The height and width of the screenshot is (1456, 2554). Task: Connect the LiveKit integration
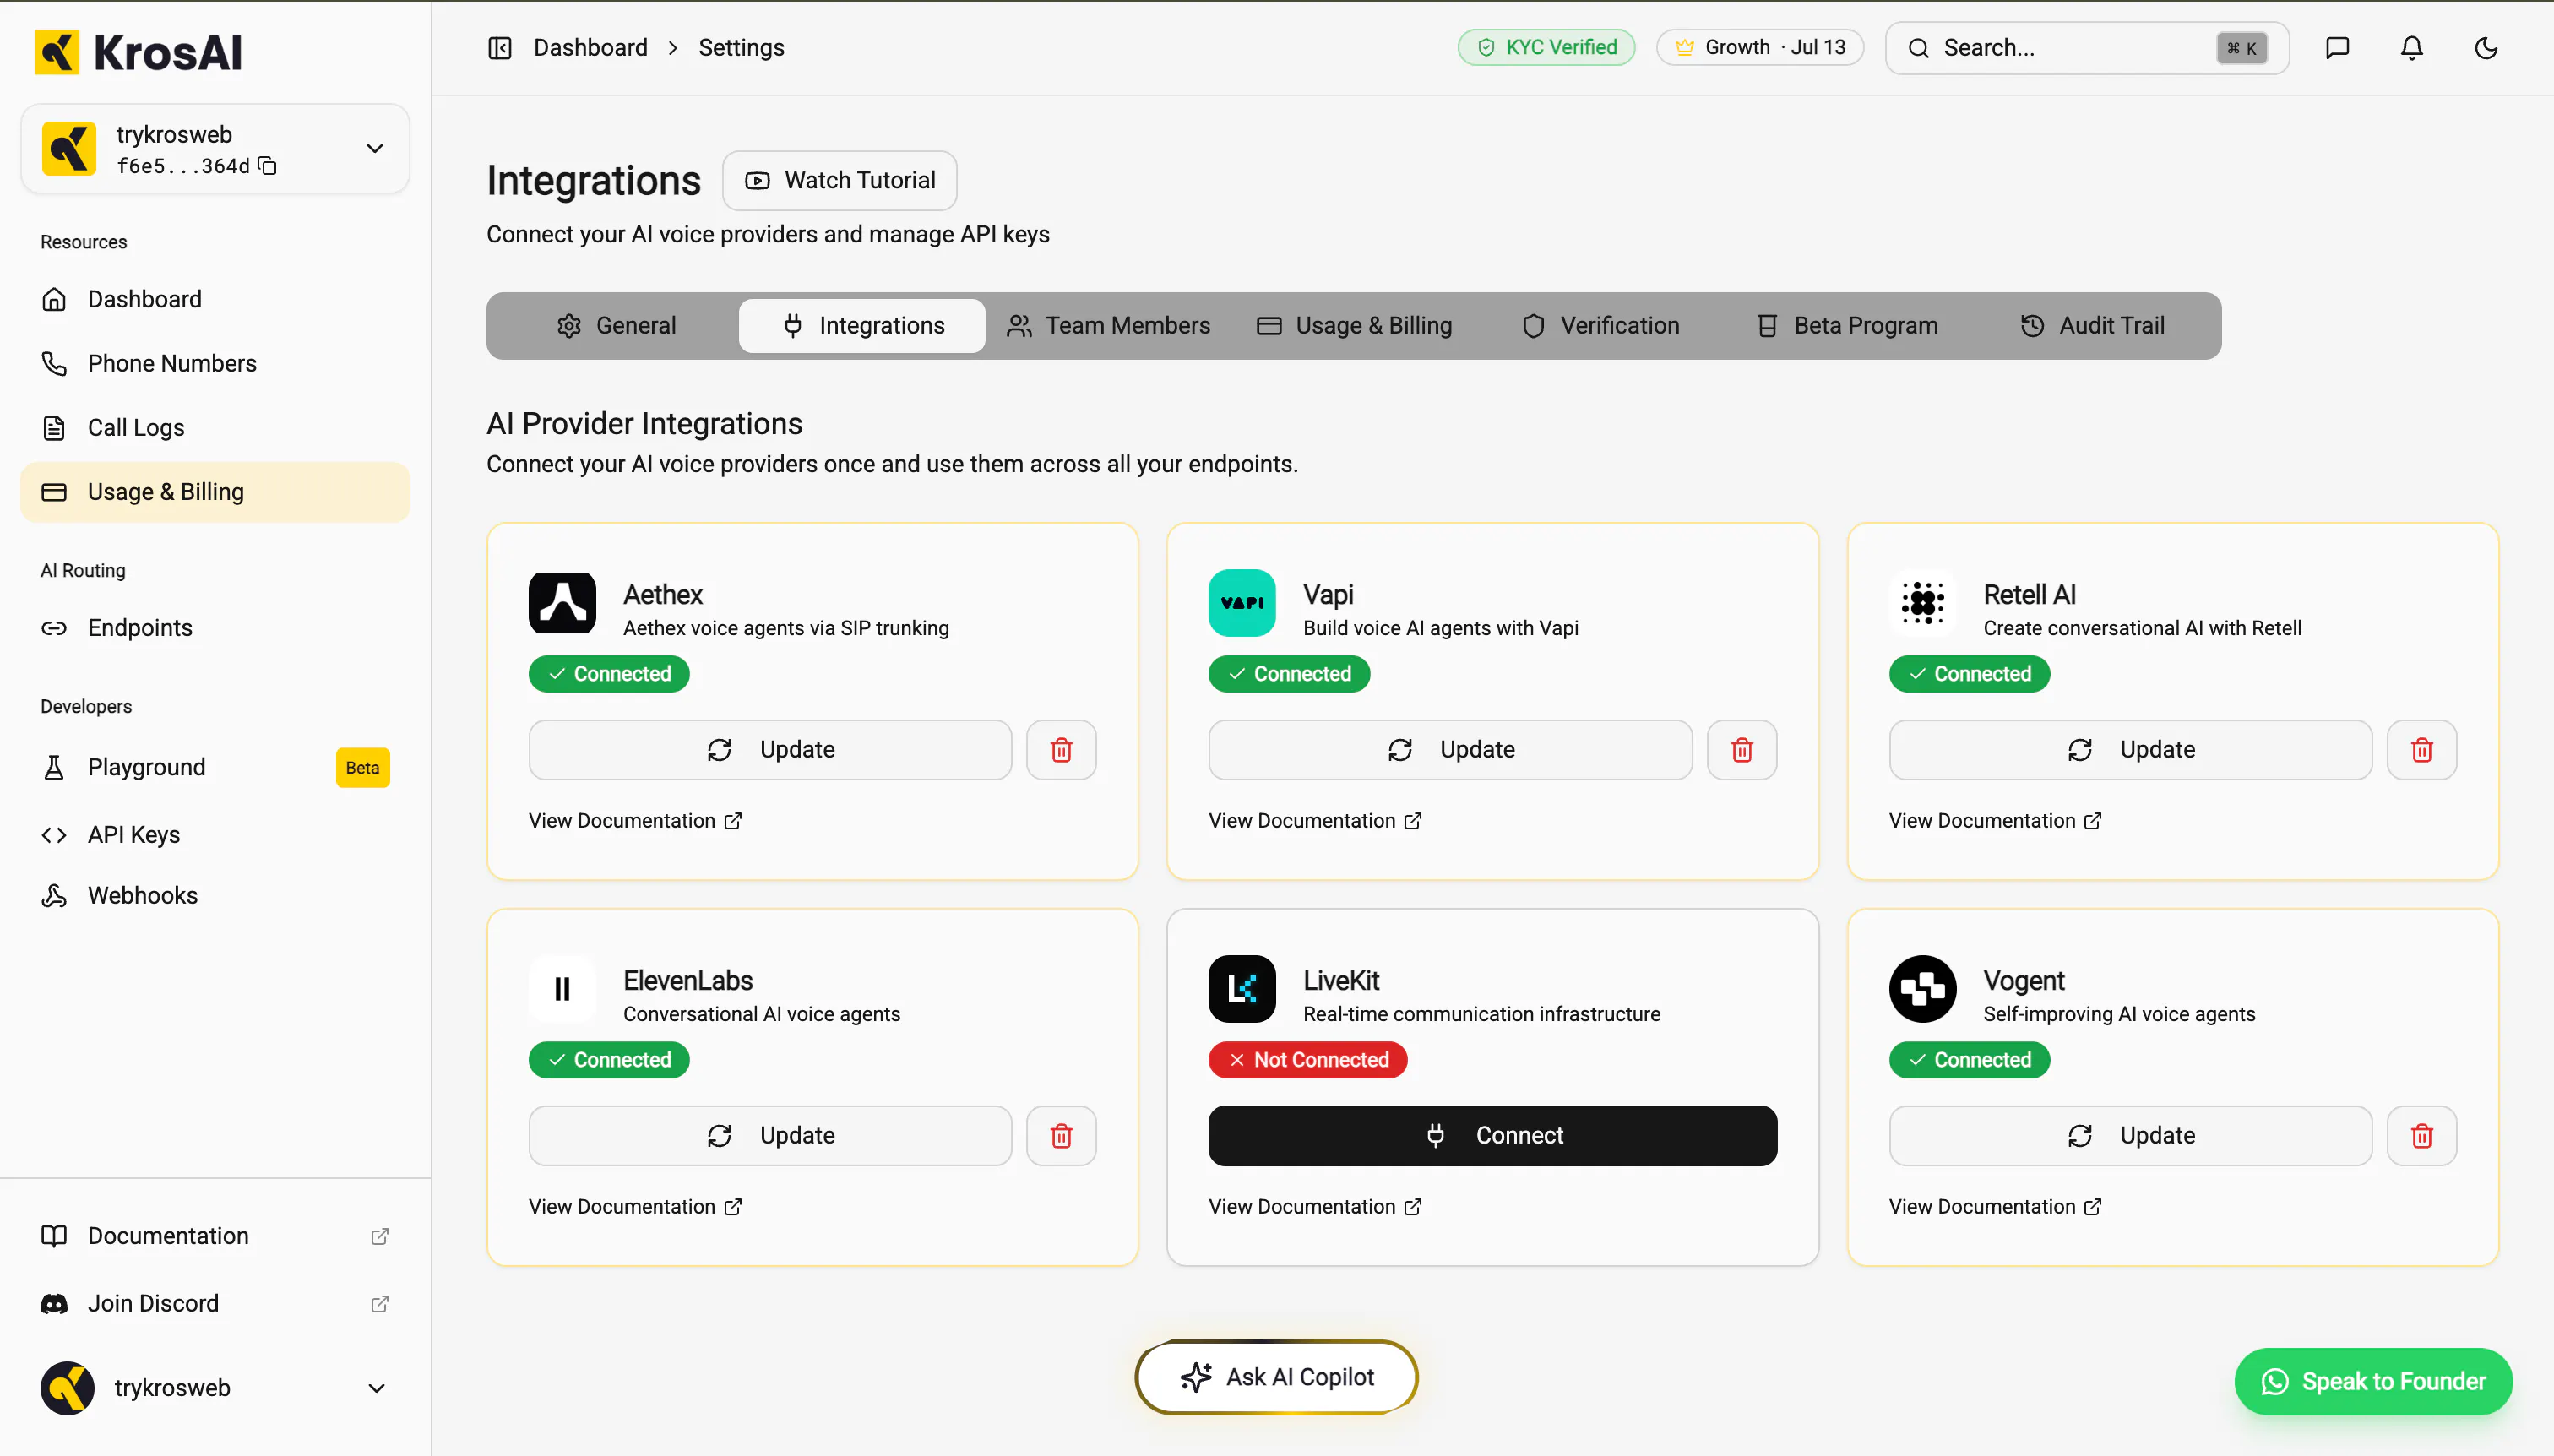pyautogui.click(x=1492, y=1136)
